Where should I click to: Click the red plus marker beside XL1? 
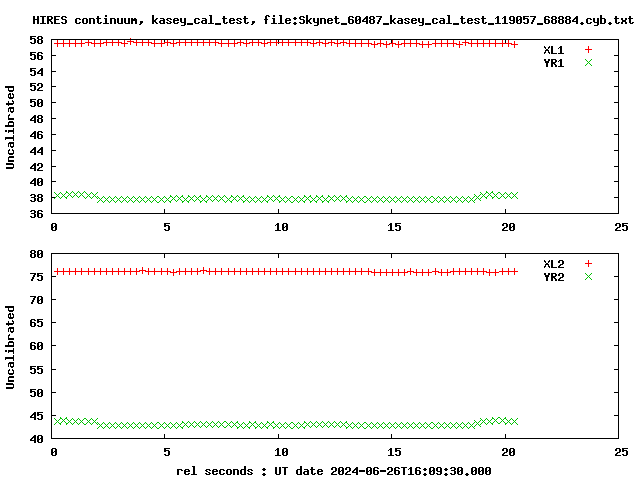[x=588, y=50]
